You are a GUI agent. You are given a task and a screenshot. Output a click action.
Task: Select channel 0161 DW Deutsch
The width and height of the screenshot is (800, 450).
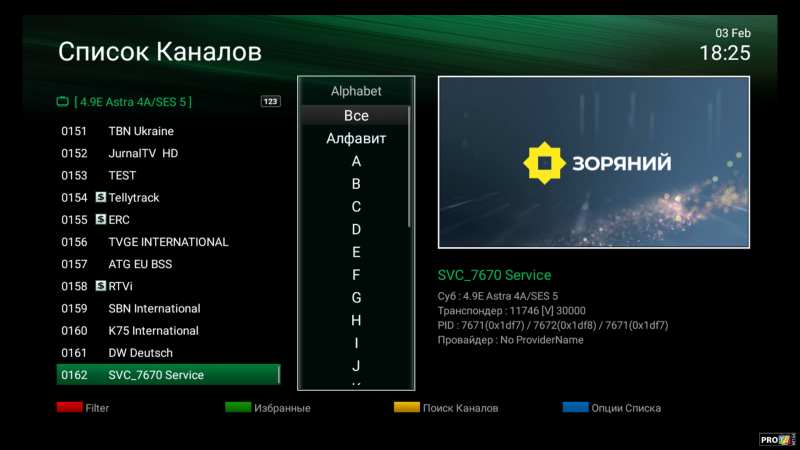[x=140, y=353]
